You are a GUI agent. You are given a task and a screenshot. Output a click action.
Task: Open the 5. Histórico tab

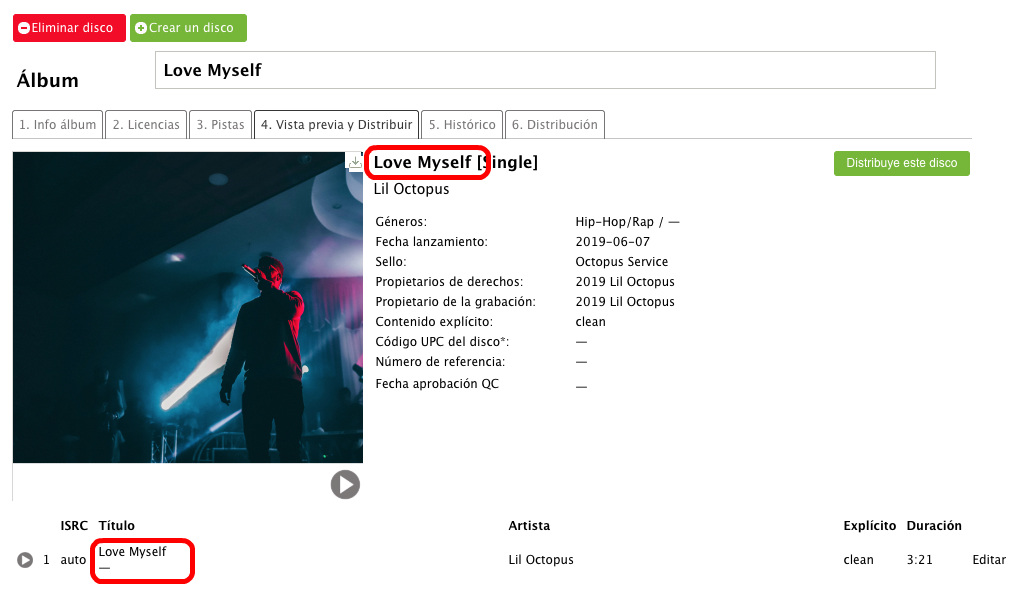pos(462,125)
